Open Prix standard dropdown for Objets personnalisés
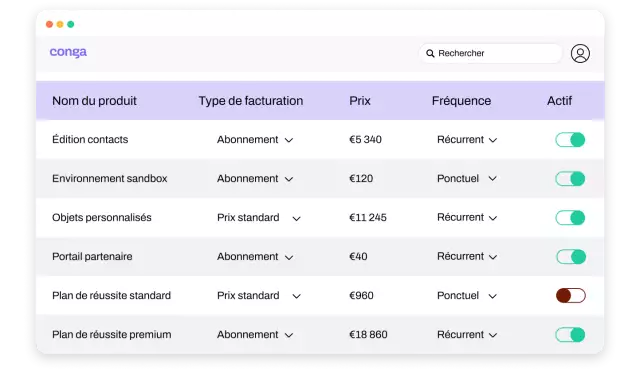Viewport: 640px width, 371px height. pos(259,218)
